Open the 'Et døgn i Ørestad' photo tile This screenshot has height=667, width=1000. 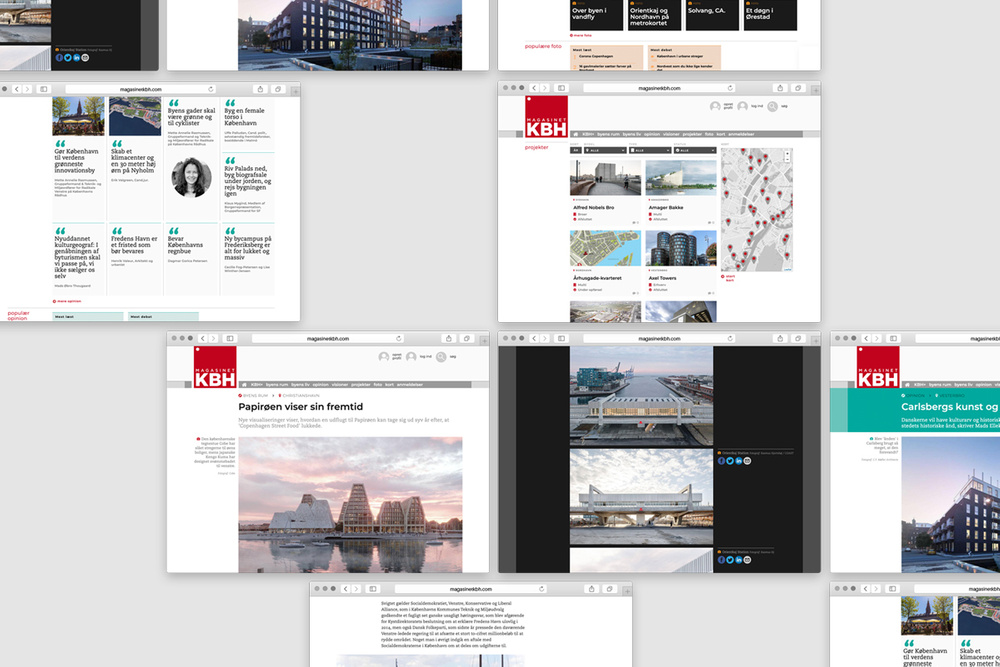click(770, 15)
